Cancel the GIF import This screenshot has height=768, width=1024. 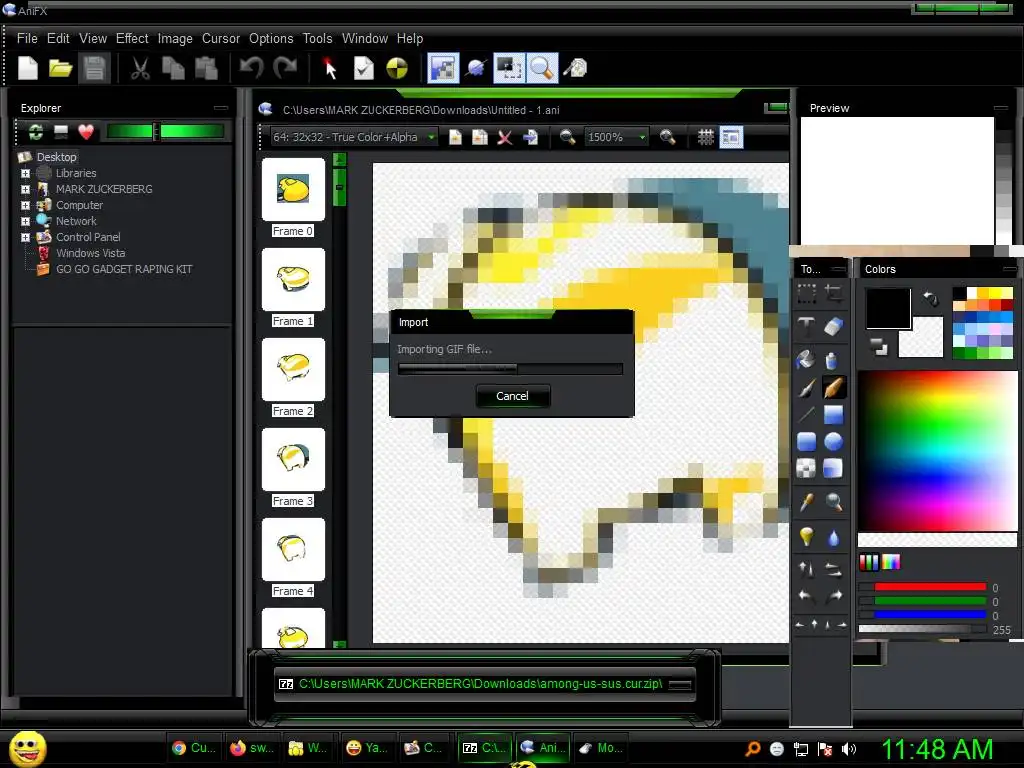coord(513,396)
